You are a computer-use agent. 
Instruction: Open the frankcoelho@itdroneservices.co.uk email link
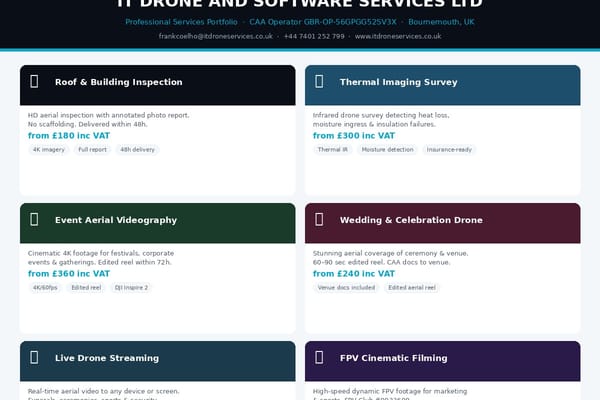pyautogui.click(x=216, y=36)
